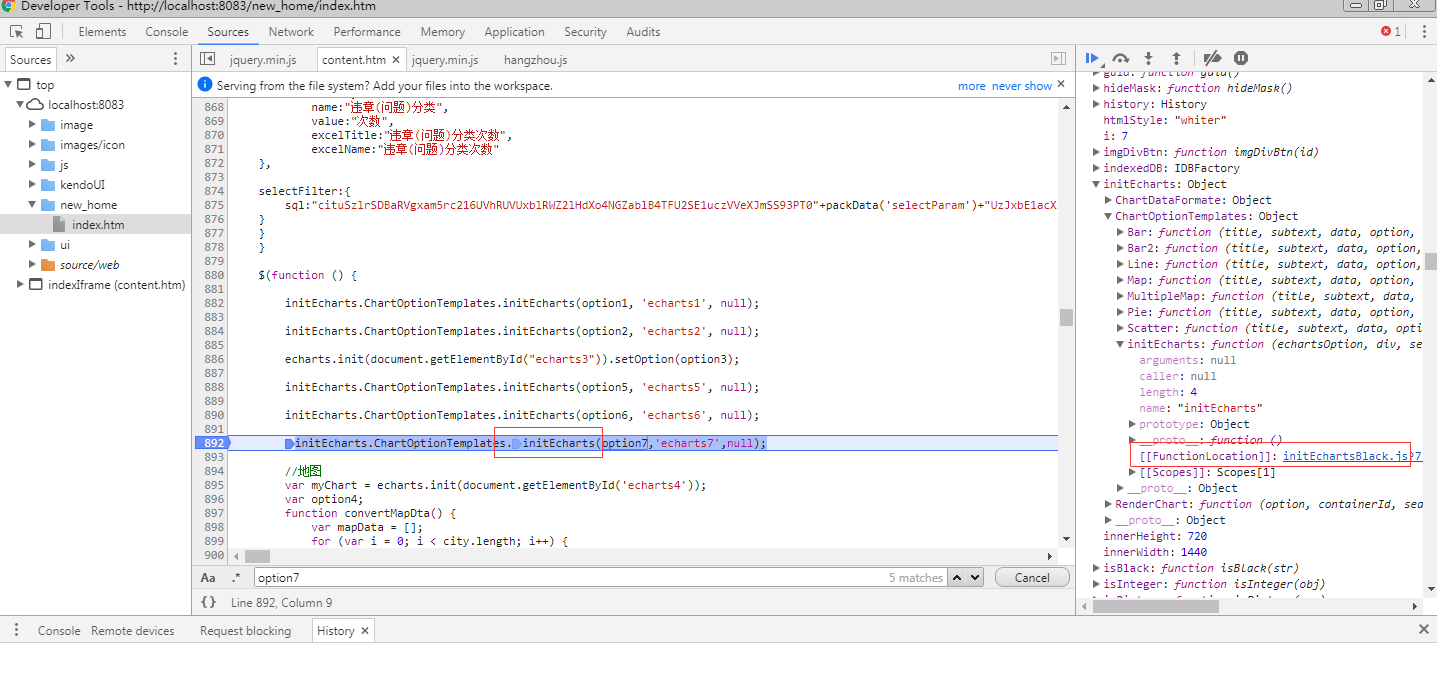Select first jquery.min.js editor tab
1437x679 pixels.
261,60
